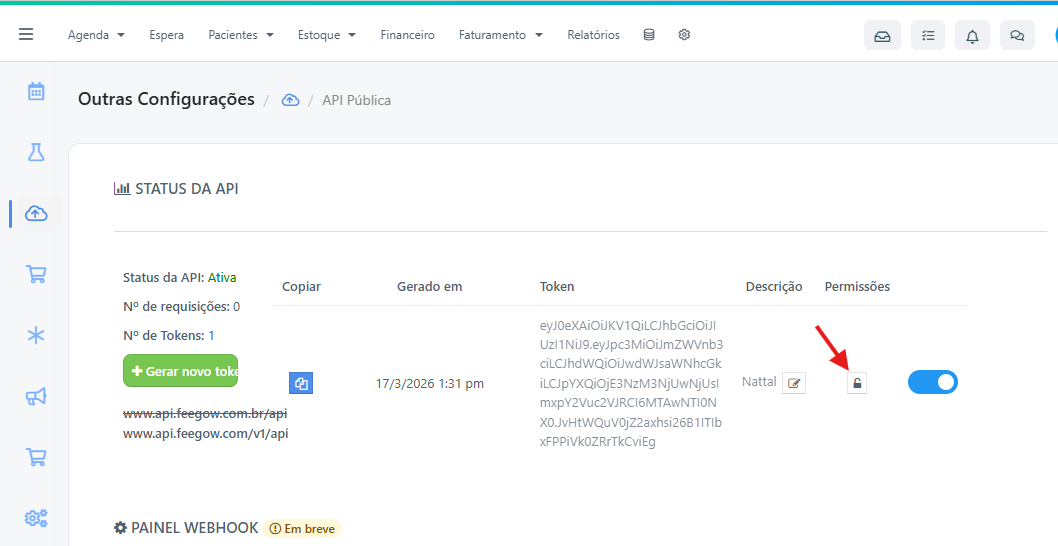Click the PAINEL WEBHOOK heading
1058x546 pixels.
[x=186, y=528]
